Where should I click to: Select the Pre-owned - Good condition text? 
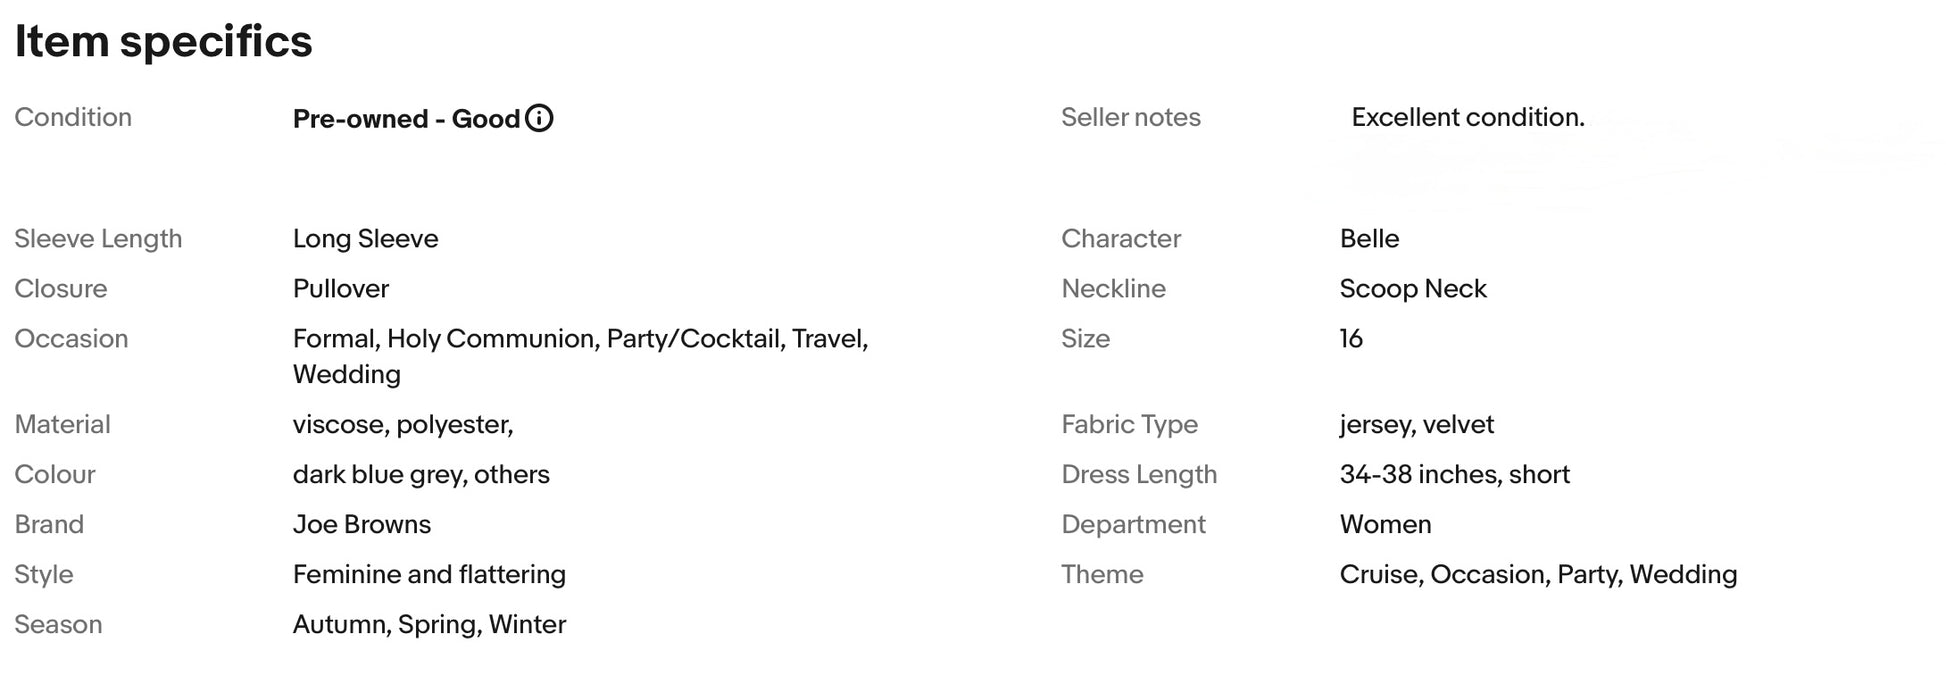pyautogui.click(x=406, y=119)
